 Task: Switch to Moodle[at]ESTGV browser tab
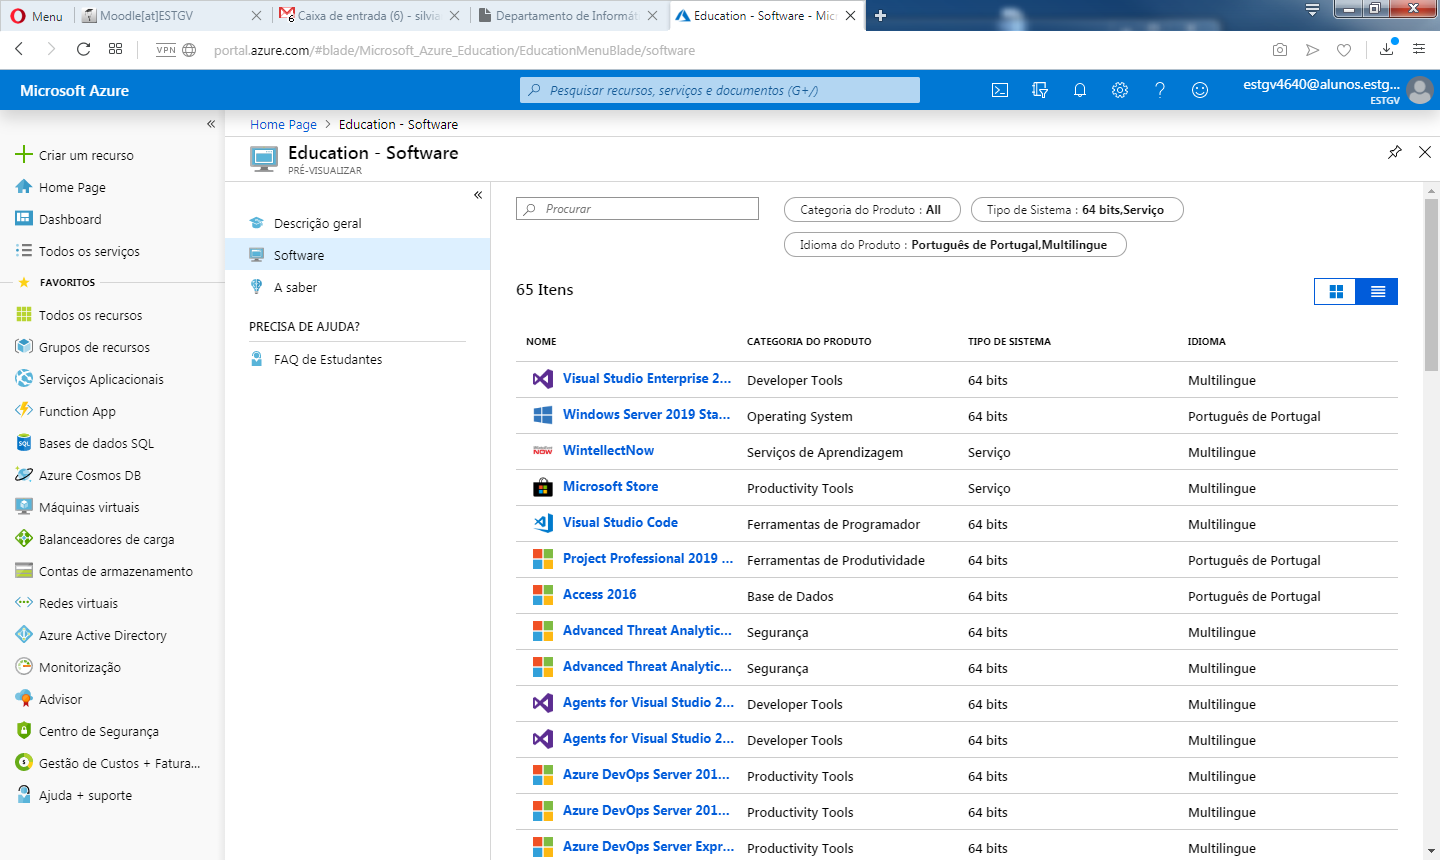point(170,15)
